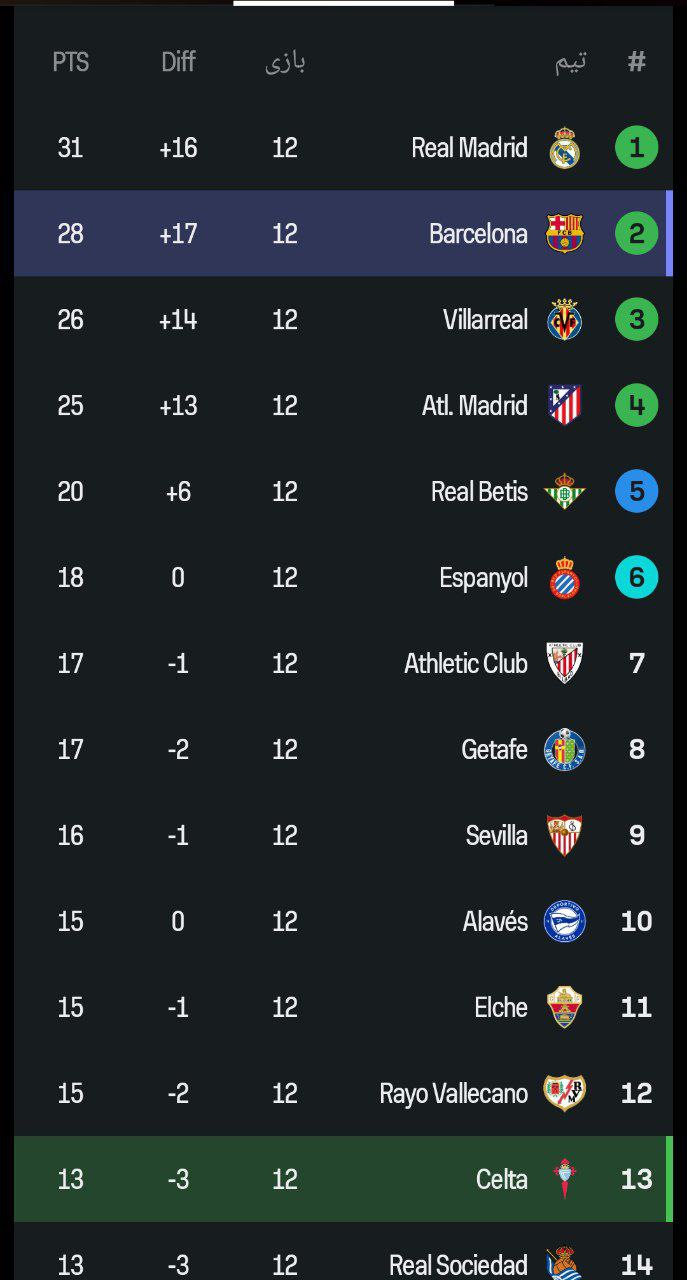Click the Real Madrid club crest
687x1280 pixels.
[x=565, y=148]
